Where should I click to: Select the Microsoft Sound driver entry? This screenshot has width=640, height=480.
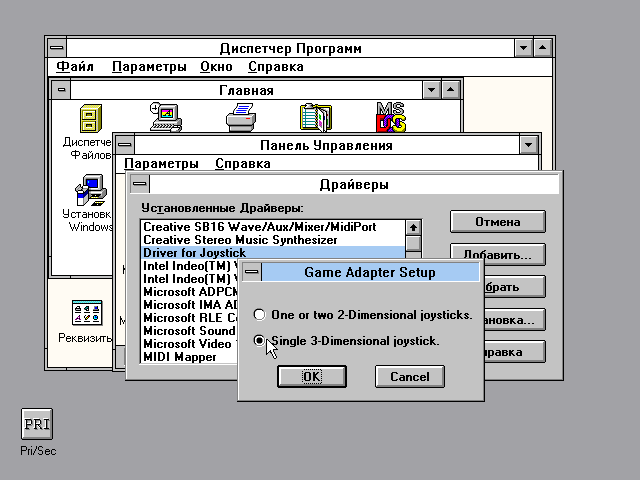(x=189, y=331)
